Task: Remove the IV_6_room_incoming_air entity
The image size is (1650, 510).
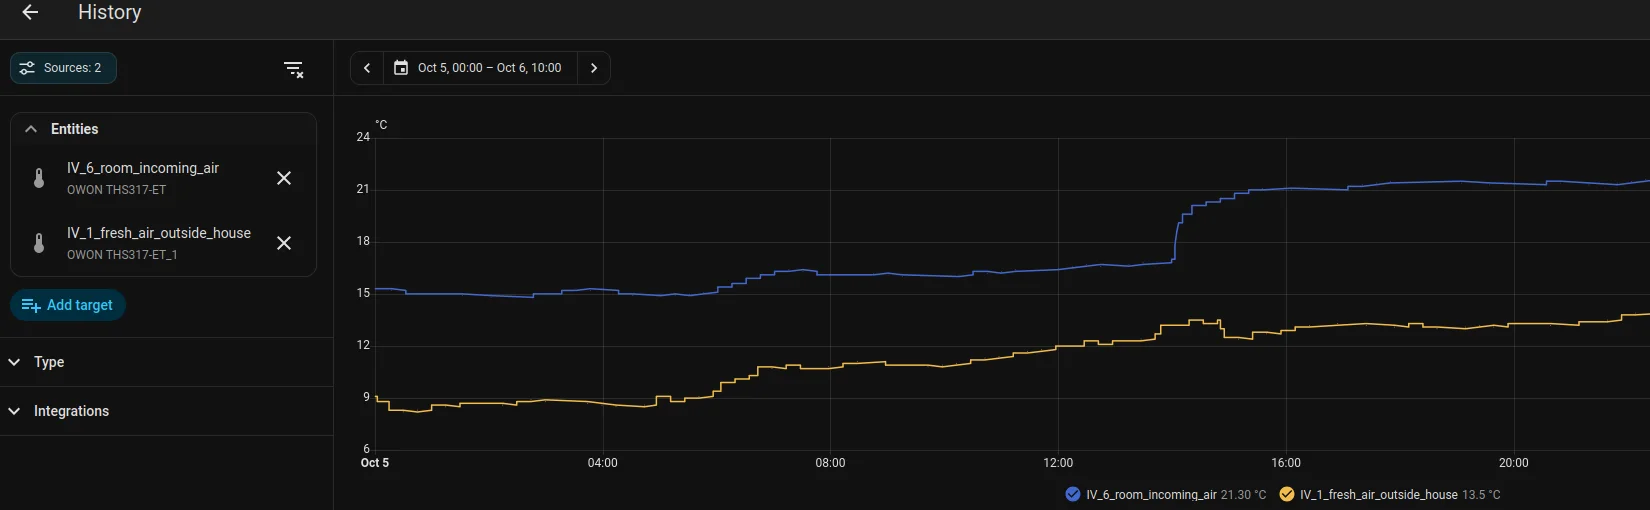Action: (x=284, y=178)
